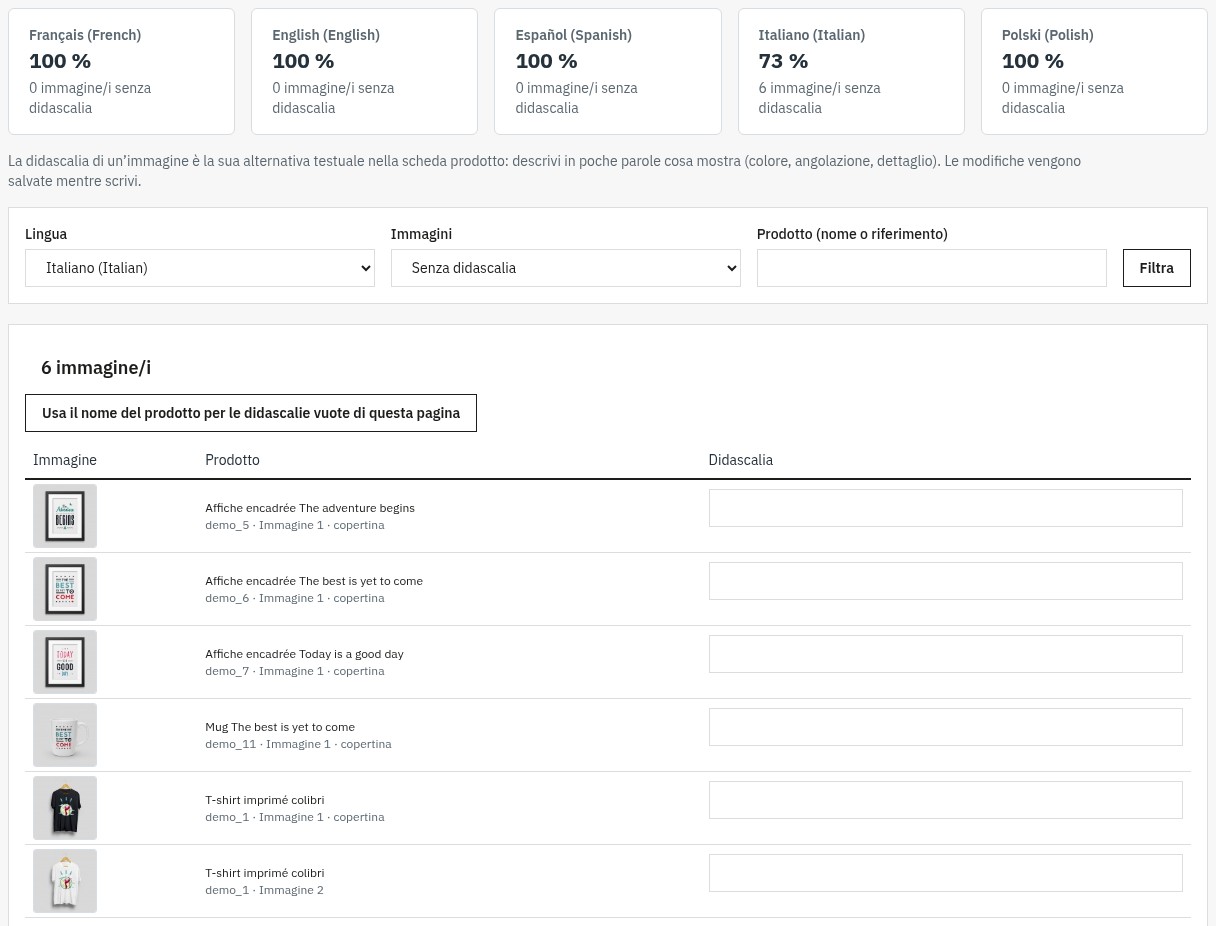Open the Lingua language dropdown
This screenshot has width=1216, height=926.
pos(199,268)
